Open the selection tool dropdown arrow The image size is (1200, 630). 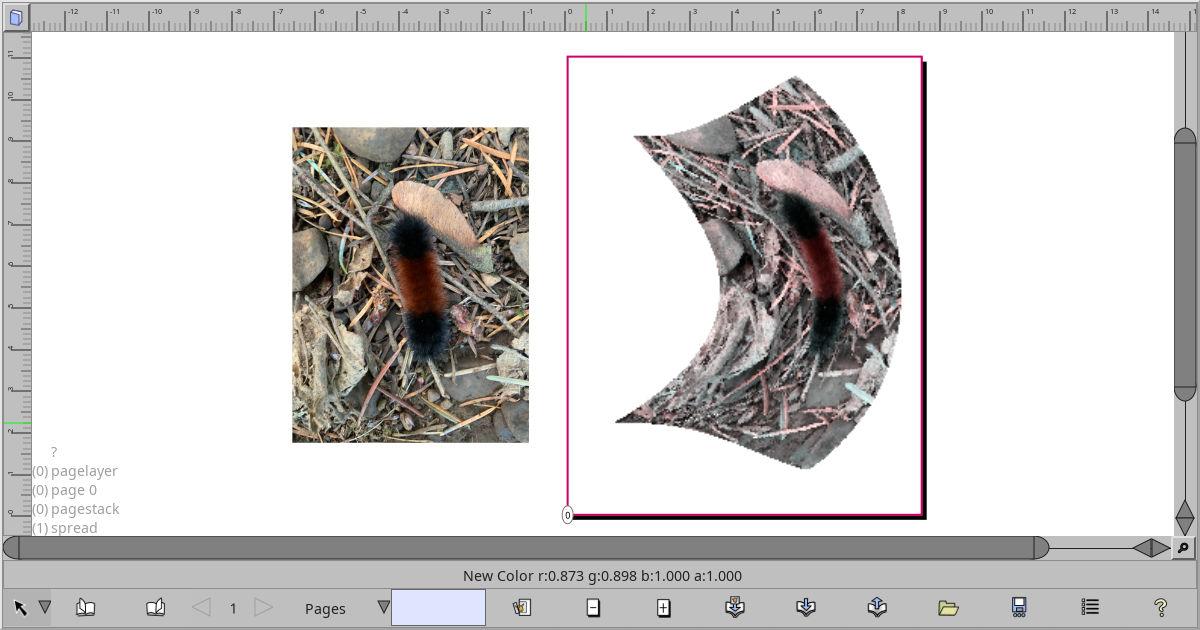[44, 607]
